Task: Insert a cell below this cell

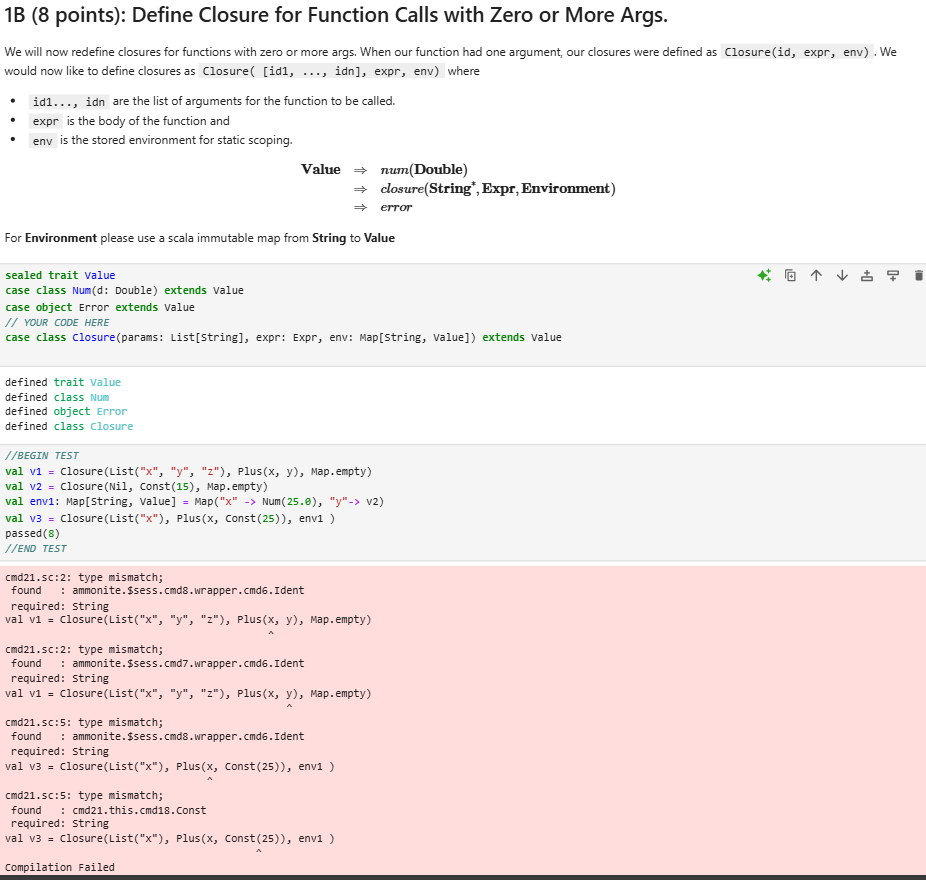Action: click(893, 275)
